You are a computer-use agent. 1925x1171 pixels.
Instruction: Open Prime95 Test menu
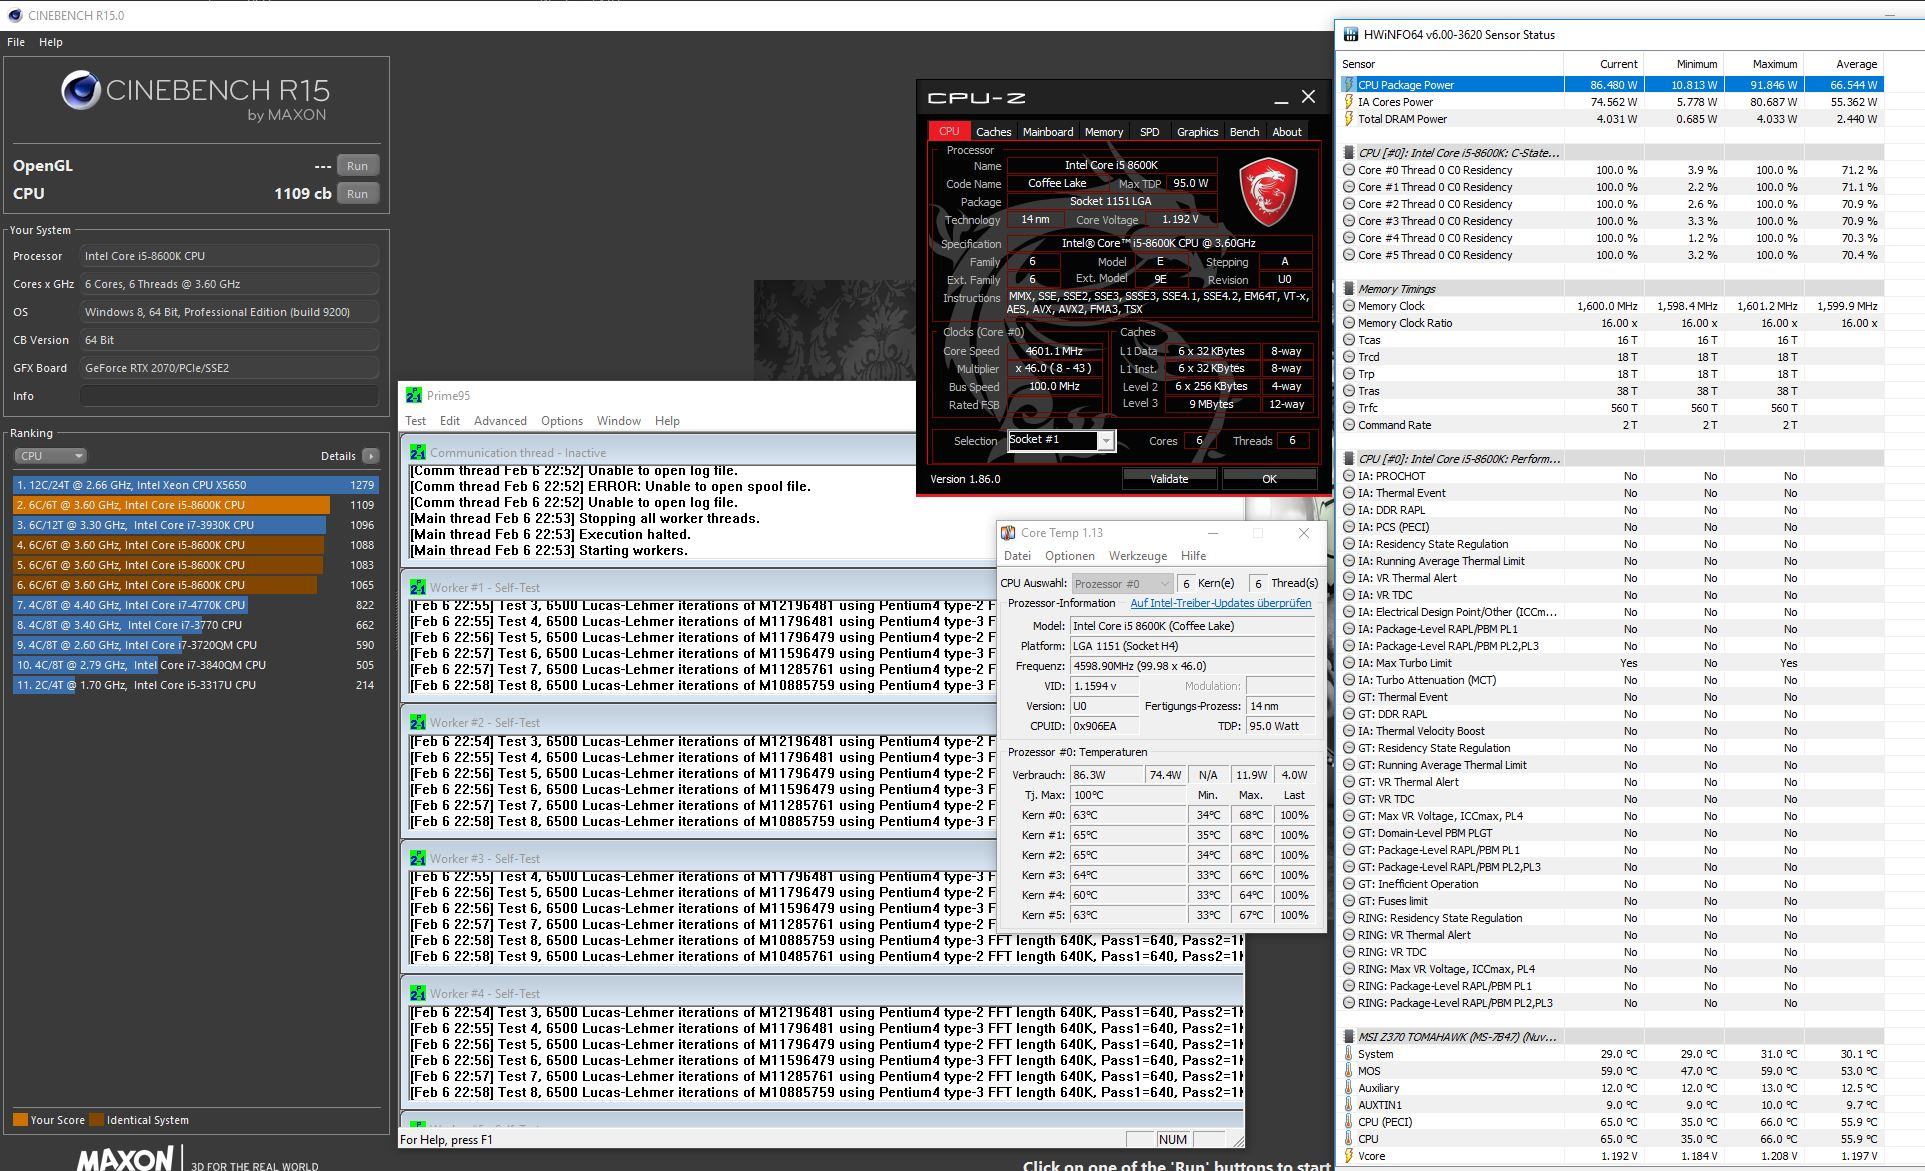coord(415,421)
